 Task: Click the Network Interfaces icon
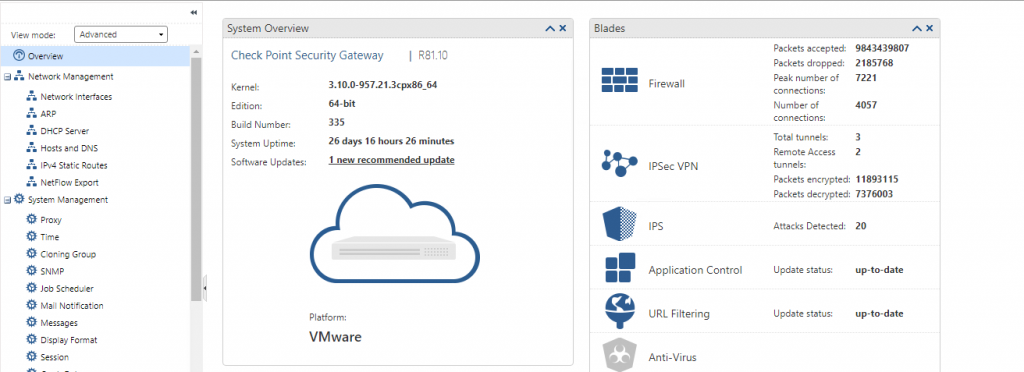tap(31, 97)
